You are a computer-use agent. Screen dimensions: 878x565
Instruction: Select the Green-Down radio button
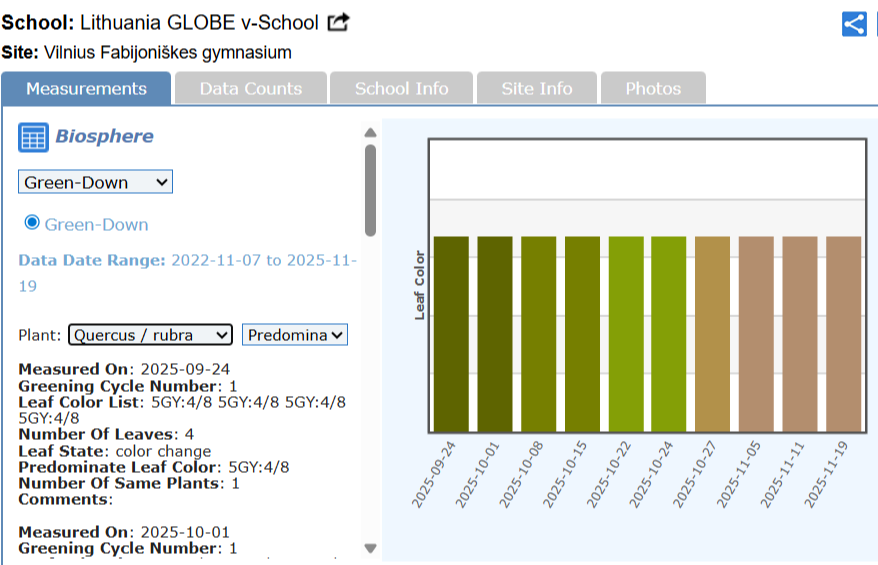pos(32,223)
